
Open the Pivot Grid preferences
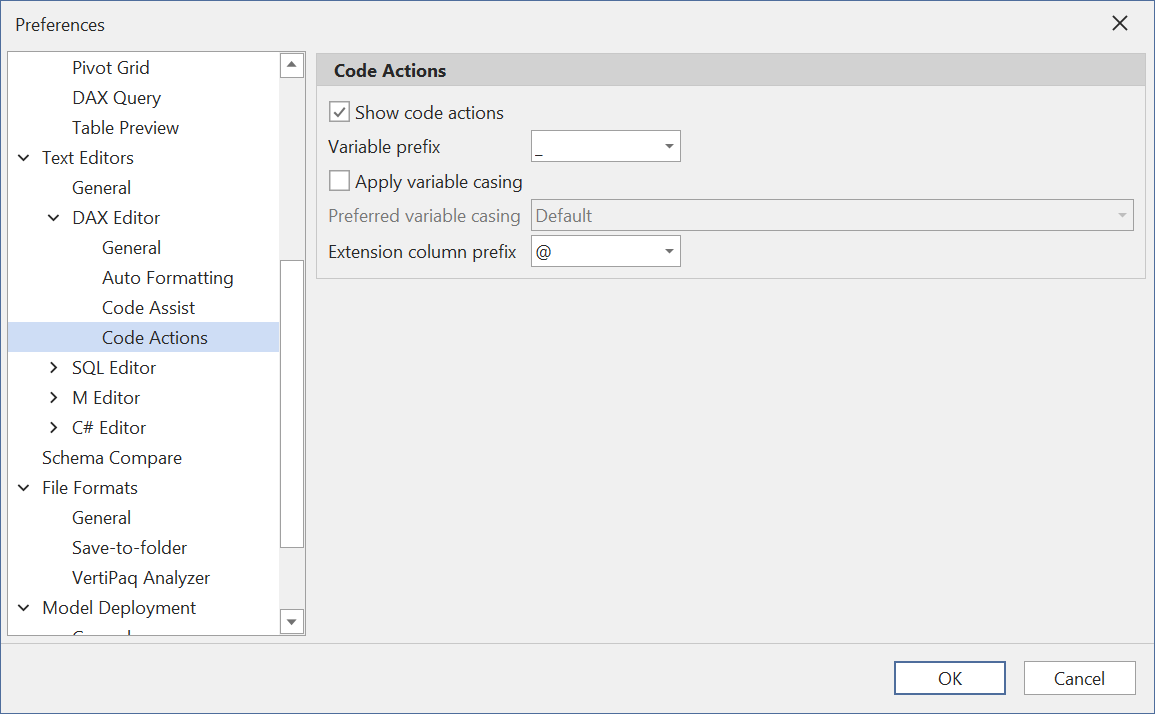(111, 67)
